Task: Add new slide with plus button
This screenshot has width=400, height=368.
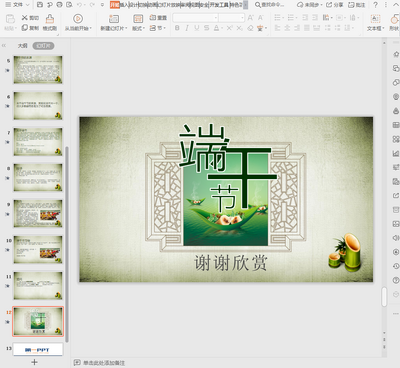Action: (x=34, y=362)
